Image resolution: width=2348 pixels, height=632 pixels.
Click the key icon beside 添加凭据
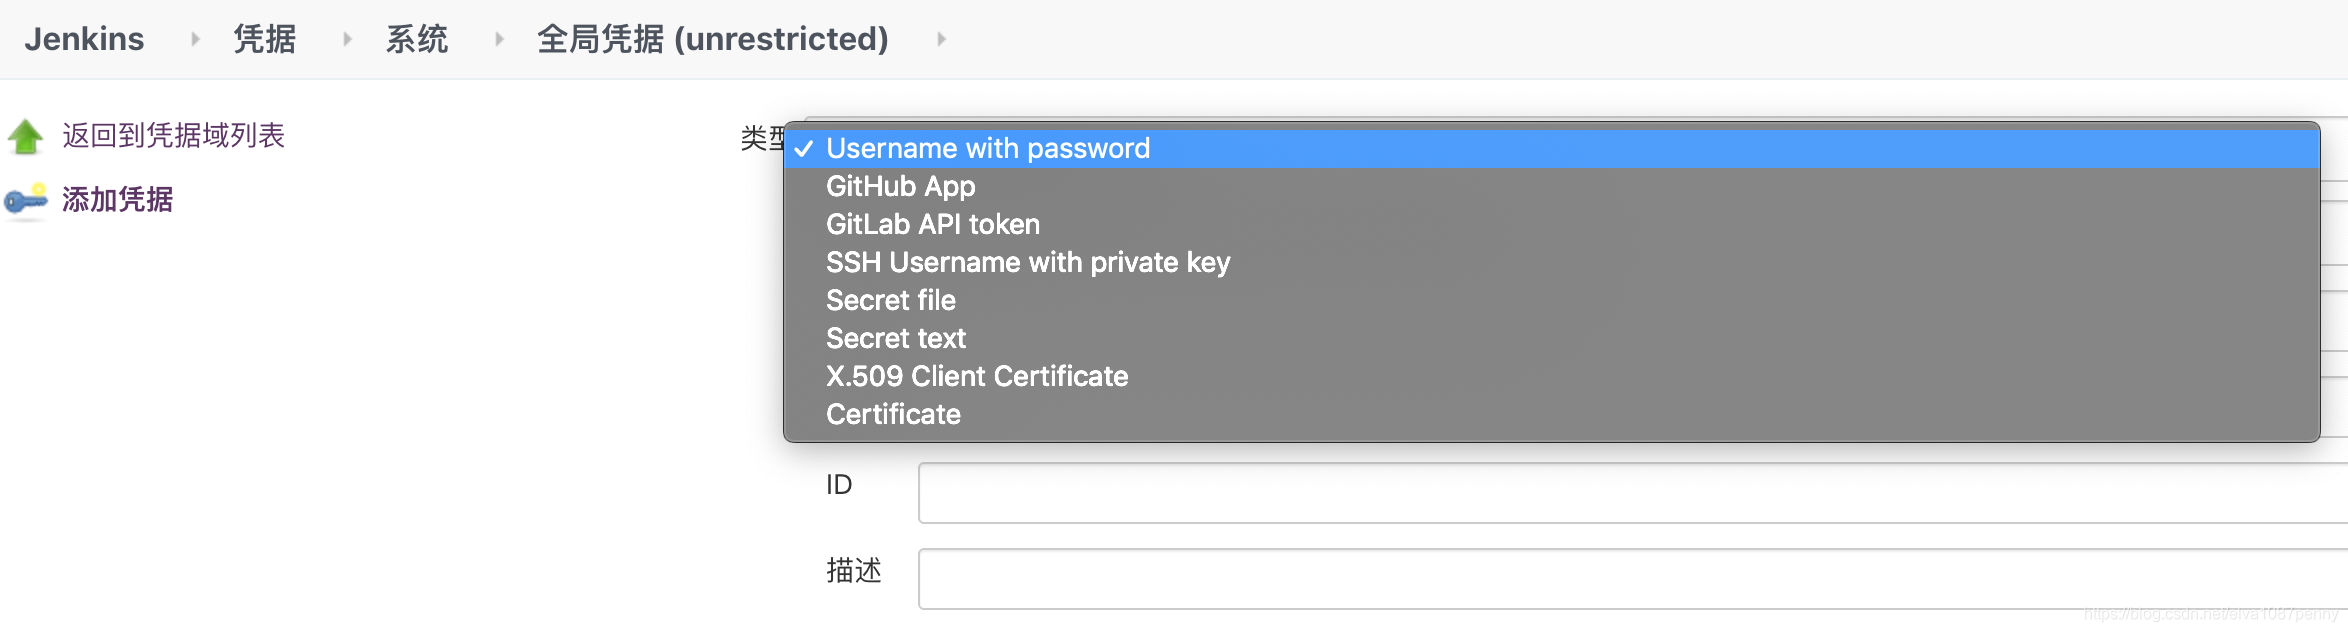(x=26, y=200)
